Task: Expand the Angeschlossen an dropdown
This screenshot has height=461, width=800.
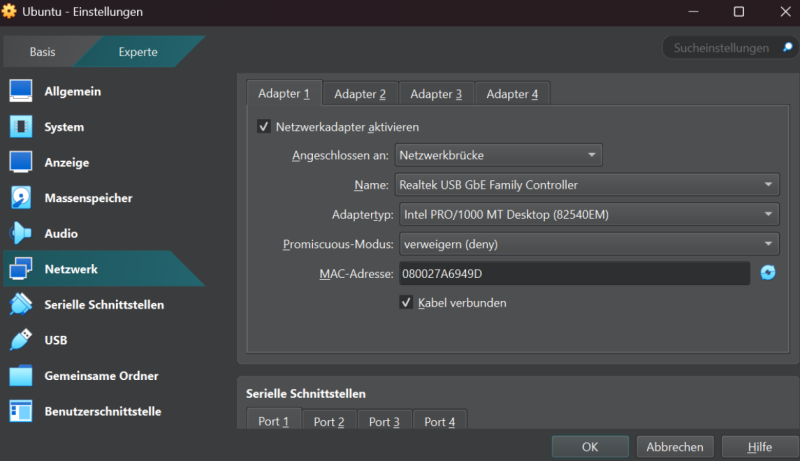Action: [498, 155]
